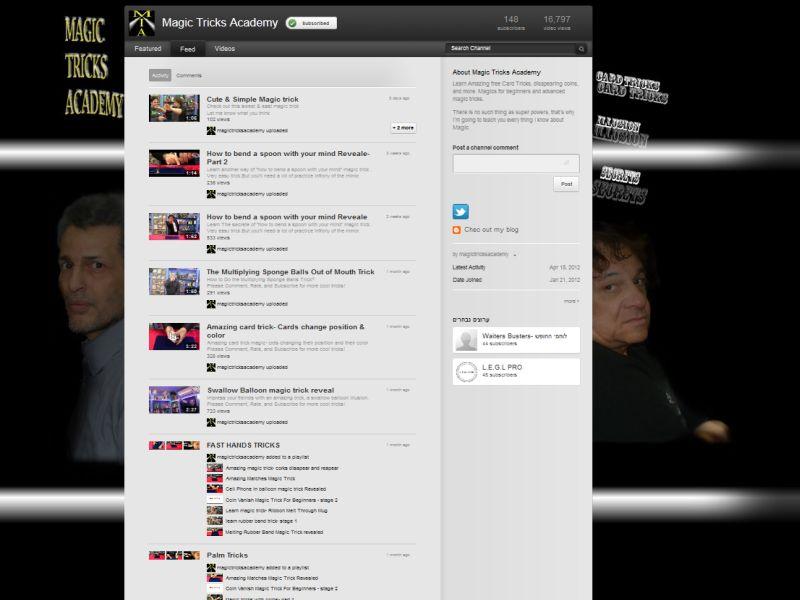
Task: Open the spoon bending Reveale Part 2 thumbnail
Action: click(x=174, y=163)
